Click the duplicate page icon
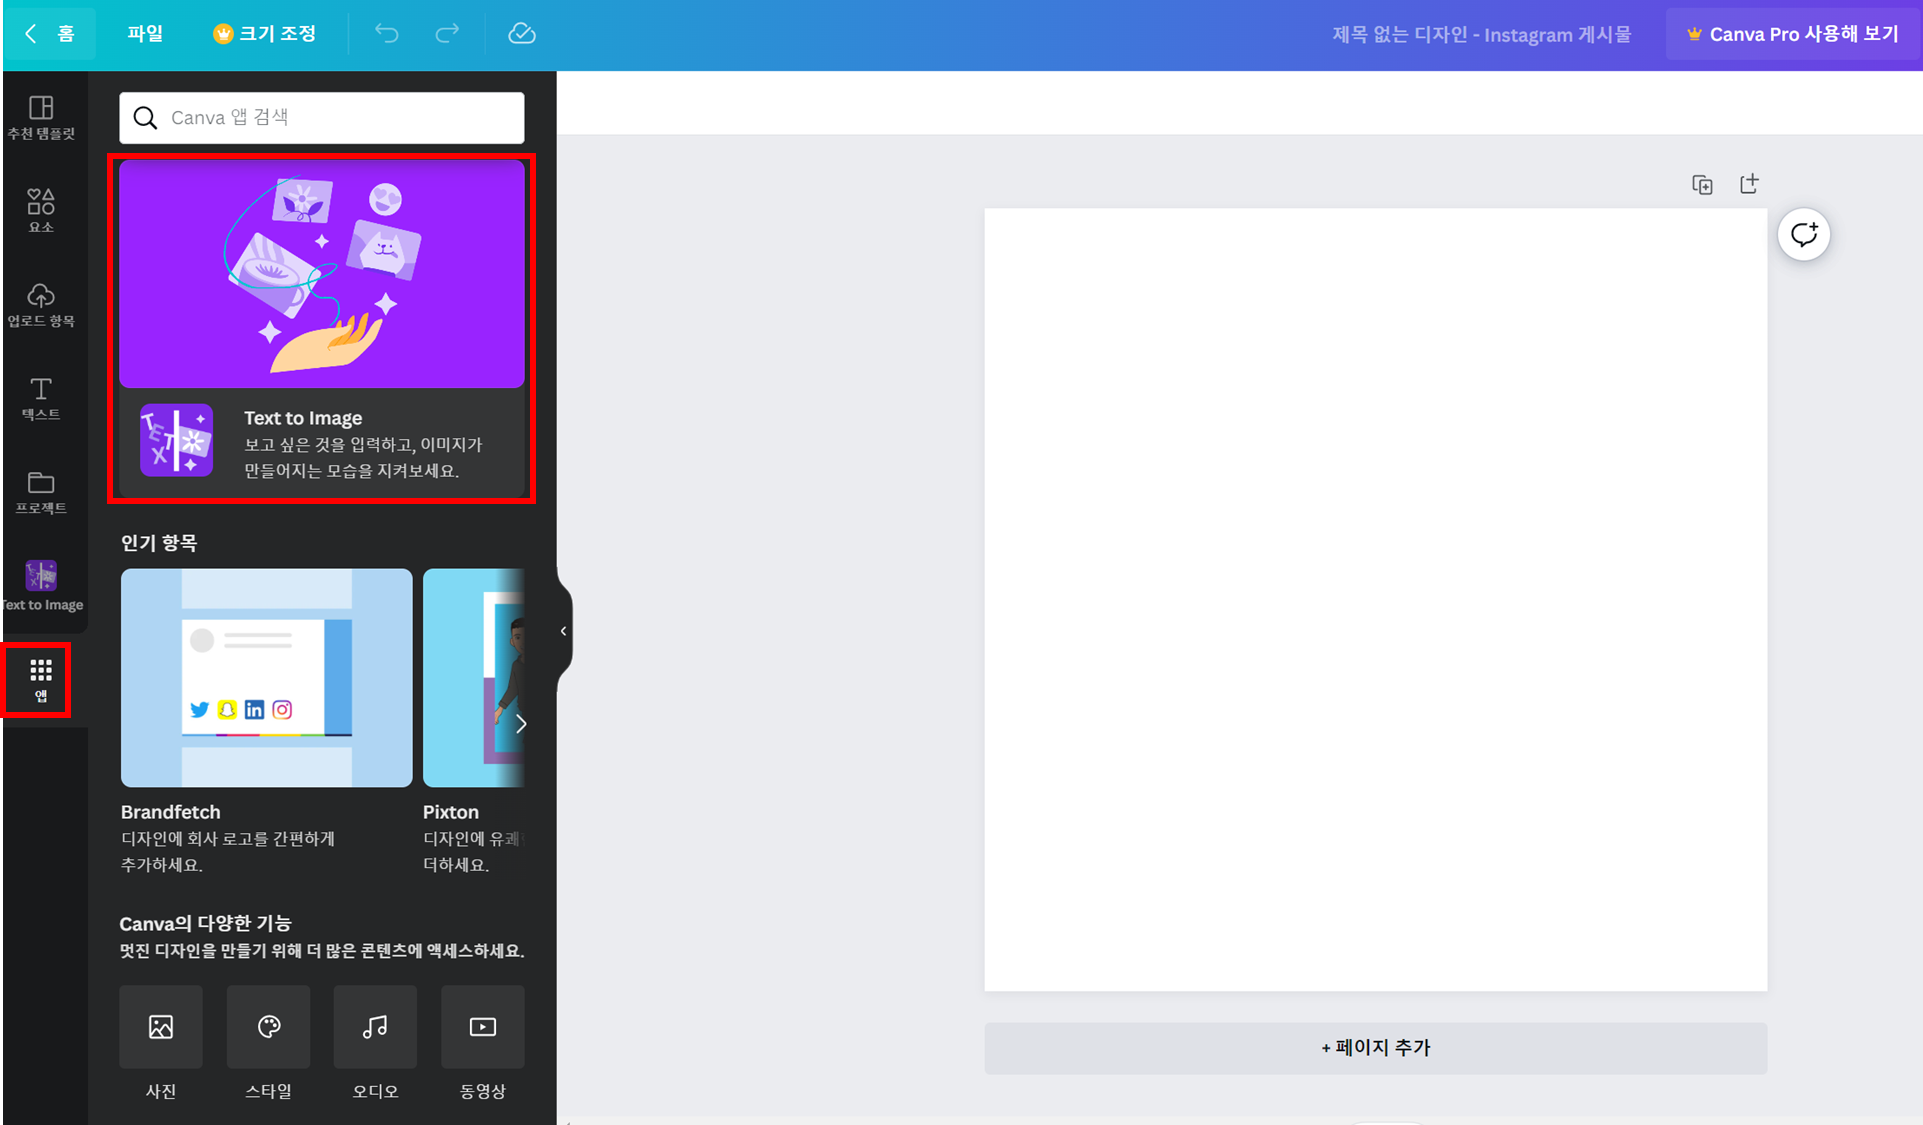The width and height of the screenshot is (1923, 1125). (1702, 184)
